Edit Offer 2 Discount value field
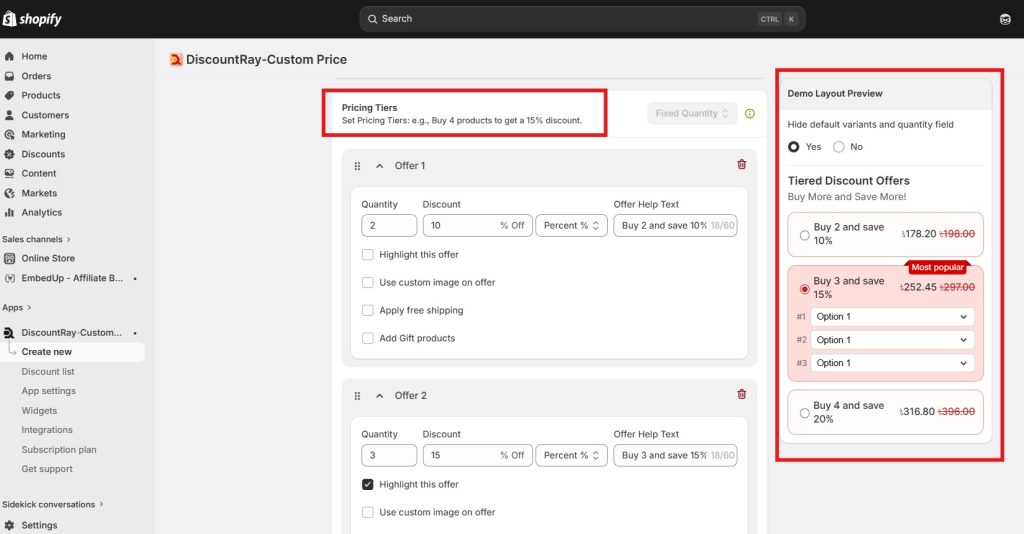The width and height of the screenshot is (1024, 534). (x=478, y=456)
